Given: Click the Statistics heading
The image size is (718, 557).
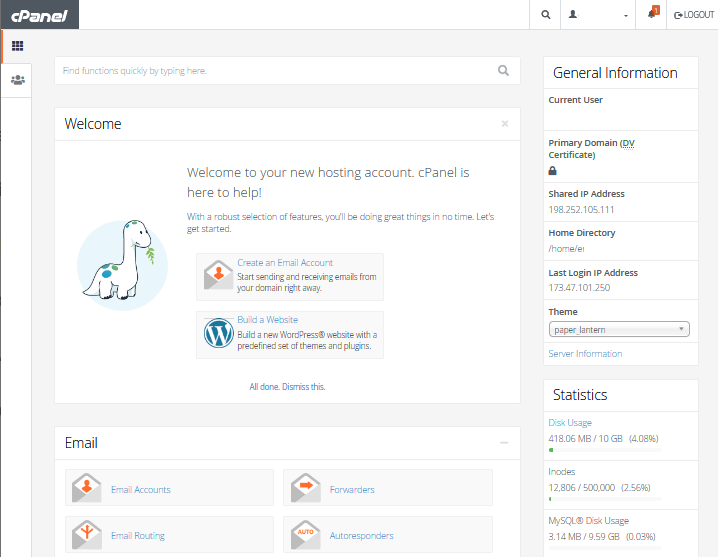Looking at the screenshot, I should pos(580,395).
